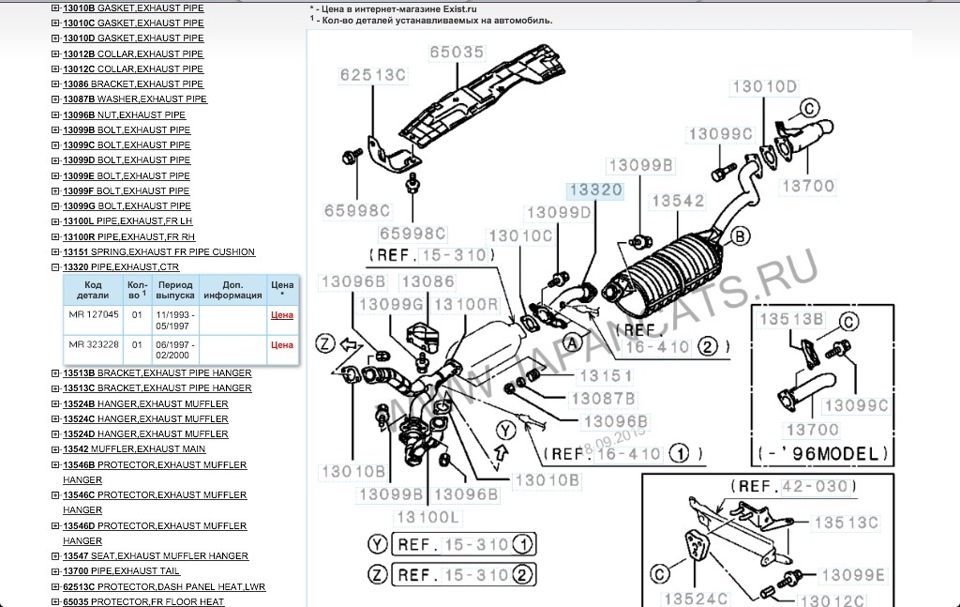Open the 13086 BRACKET,EXHAUST PIPE link
The height and width of the screenshot is (607, 960).
click(x=132, y=84)
